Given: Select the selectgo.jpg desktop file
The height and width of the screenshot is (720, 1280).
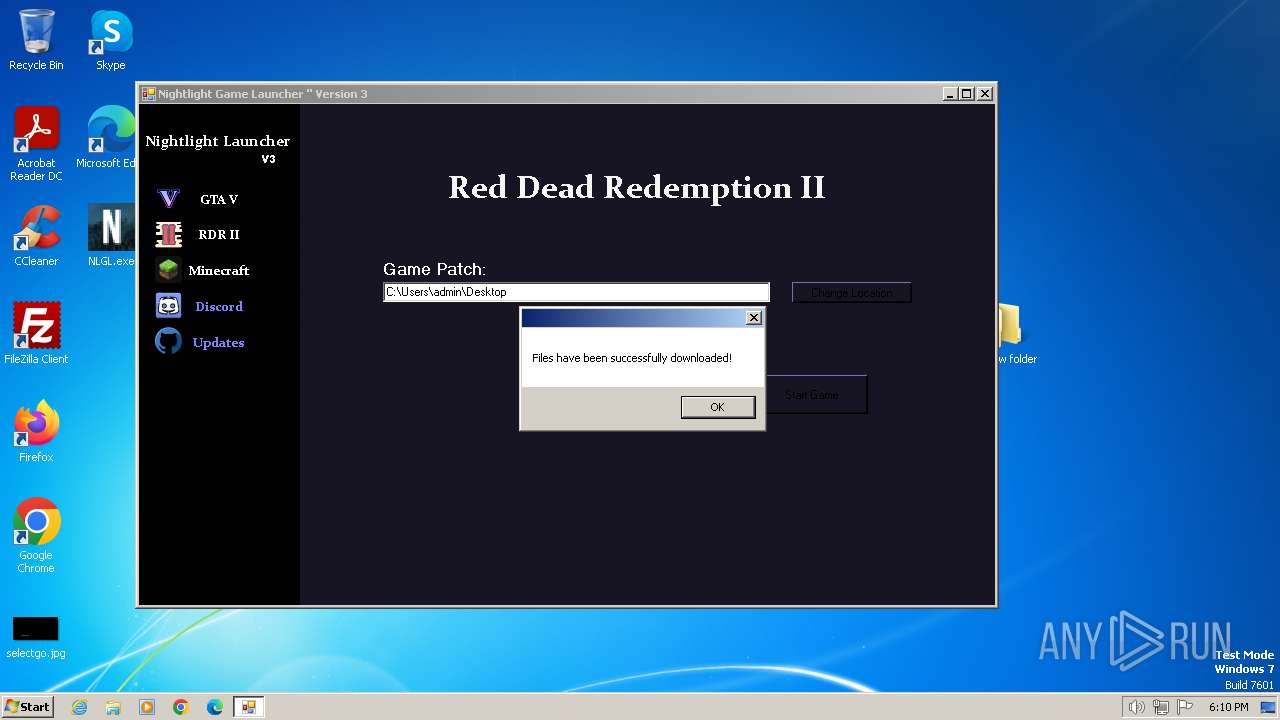Looking at the screenshot, I should coord(36,637).
